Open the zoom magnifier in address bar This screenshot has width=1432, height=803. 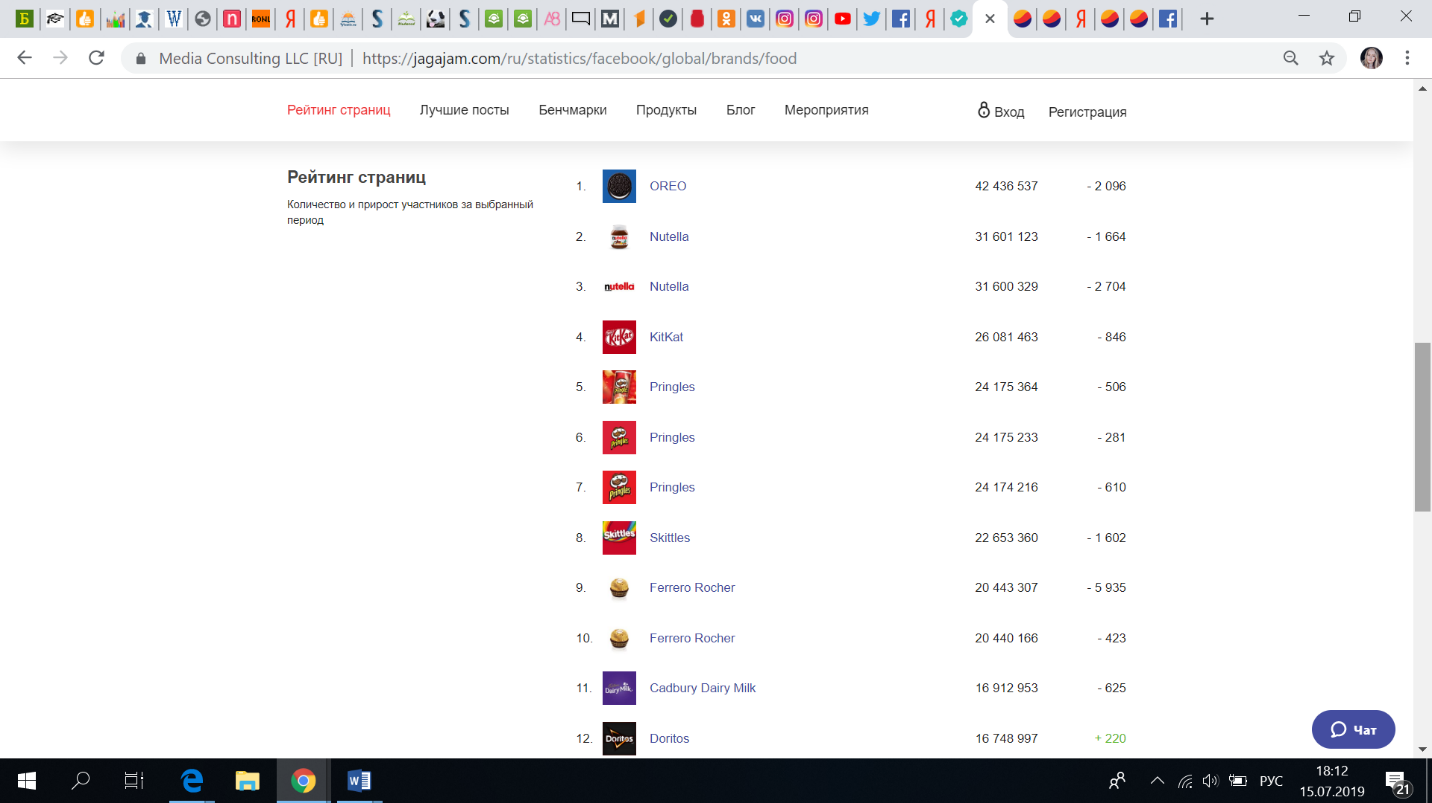pyautogui.click(x=1291, y=58)
